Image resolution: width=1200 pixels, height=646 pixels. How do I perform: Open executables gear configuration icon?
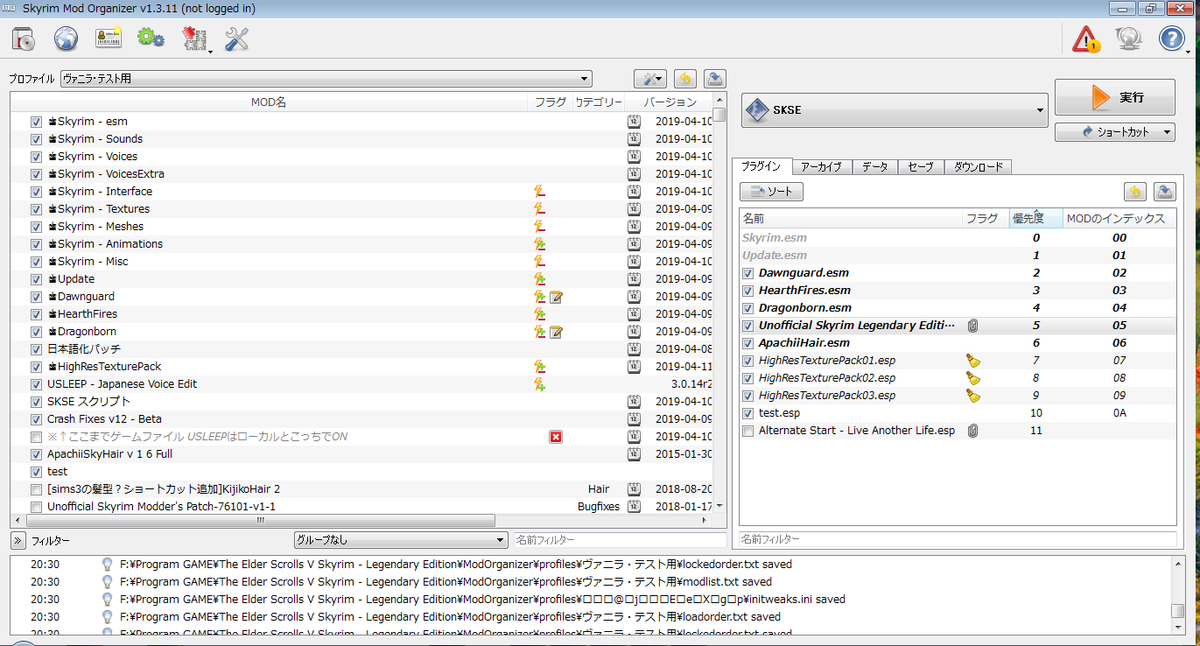pyautogui.click(x=151, y=39)
